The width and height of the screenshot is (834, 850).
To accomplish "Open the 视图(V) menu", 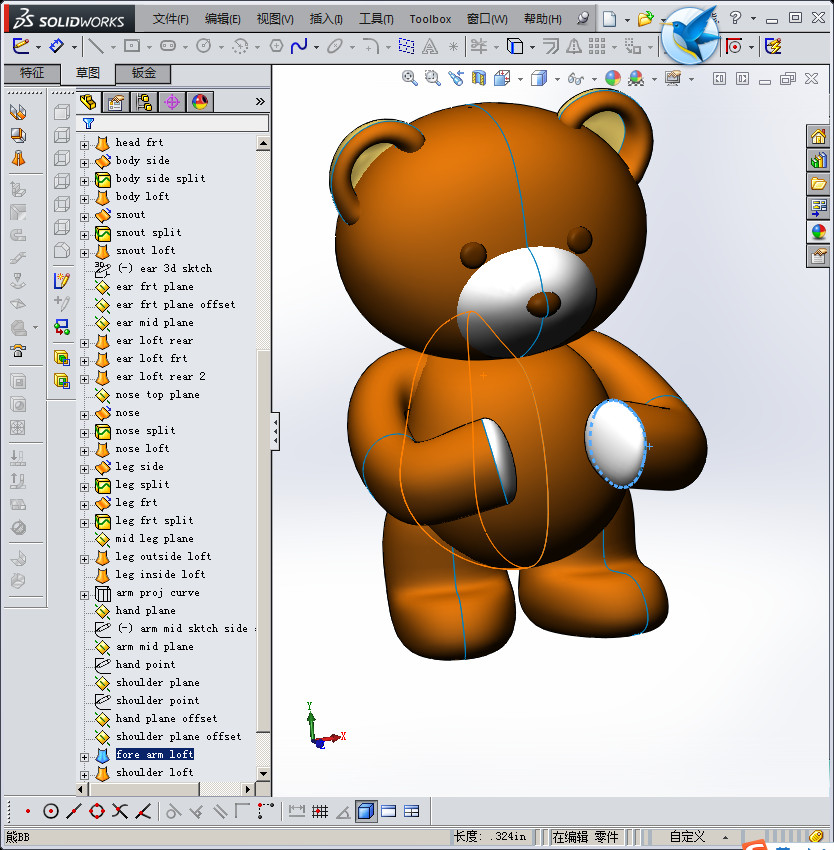I will point(275,19).
